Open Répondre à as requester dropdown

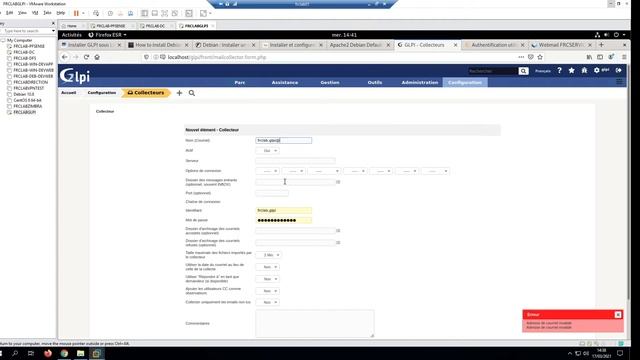coord(268,279)
